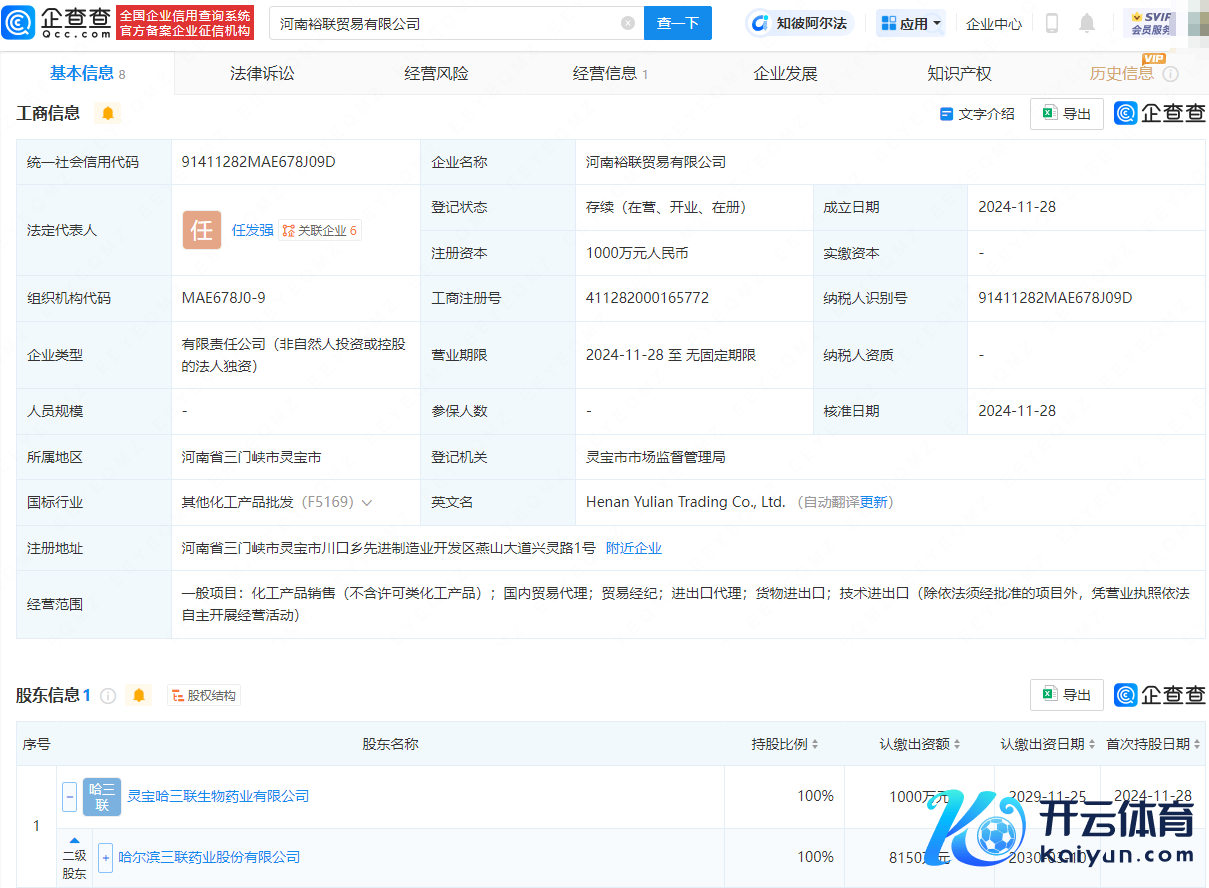The image size is (1209, 888).
Task: Open notifications bell in top header
Action: (x=1087, y=23)
